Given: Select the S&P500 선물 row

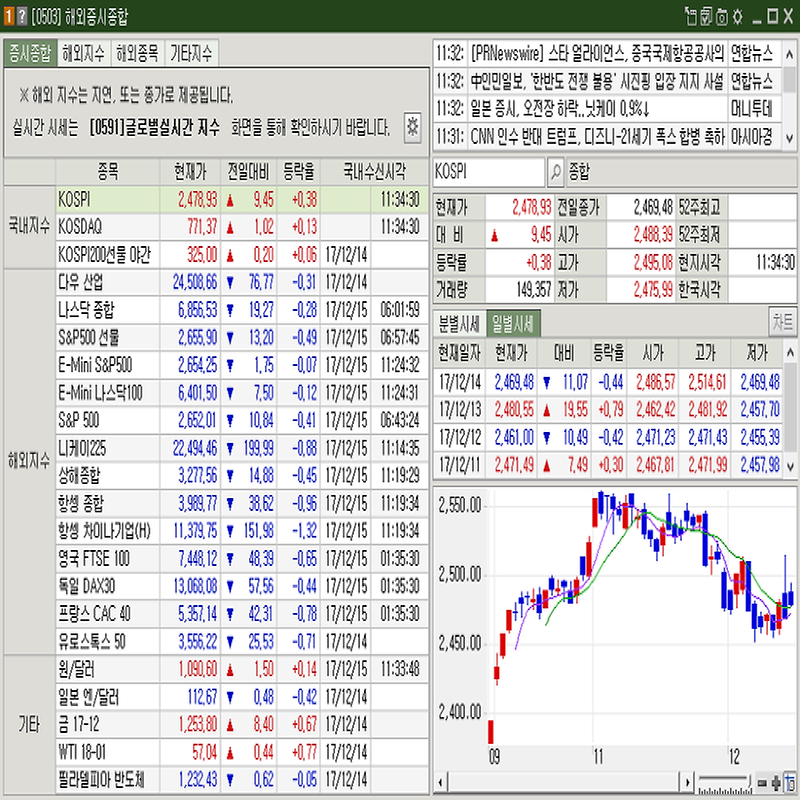Looking at the screenshot, I should click(242, 337).
